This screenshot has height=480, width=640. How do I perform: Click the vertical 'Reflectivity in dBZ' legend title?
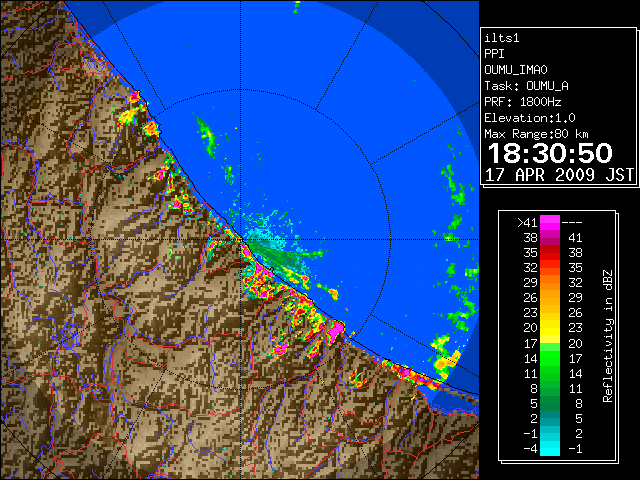point(607,336)
